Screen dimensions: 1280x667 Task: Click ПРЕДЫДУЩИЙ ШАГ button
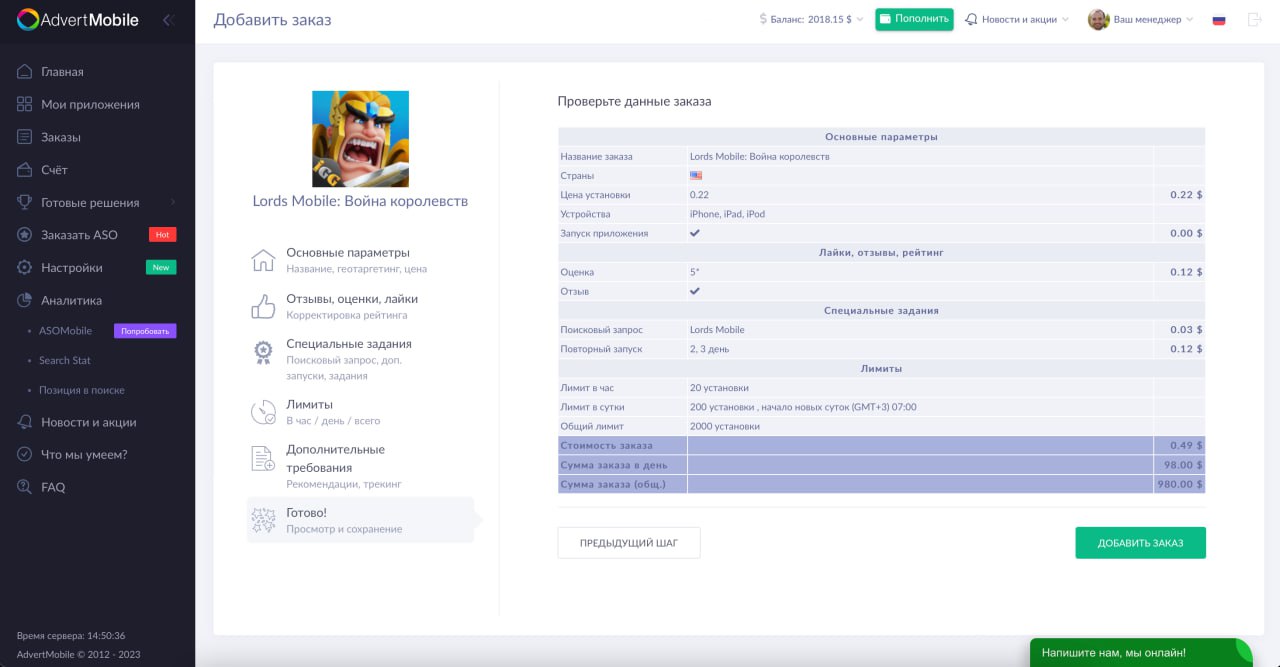click(629, 543)
